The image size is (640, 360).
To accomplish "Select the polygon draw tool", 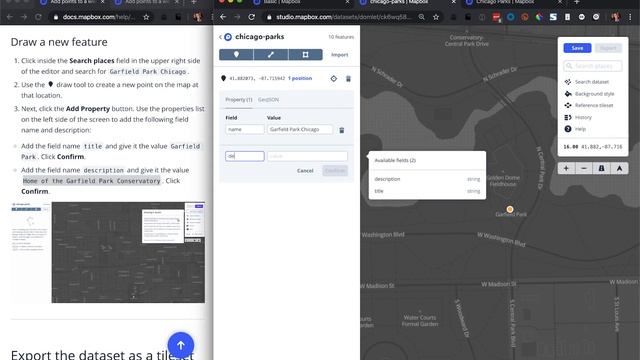I will pyautogui.click(x=305, y=55).
